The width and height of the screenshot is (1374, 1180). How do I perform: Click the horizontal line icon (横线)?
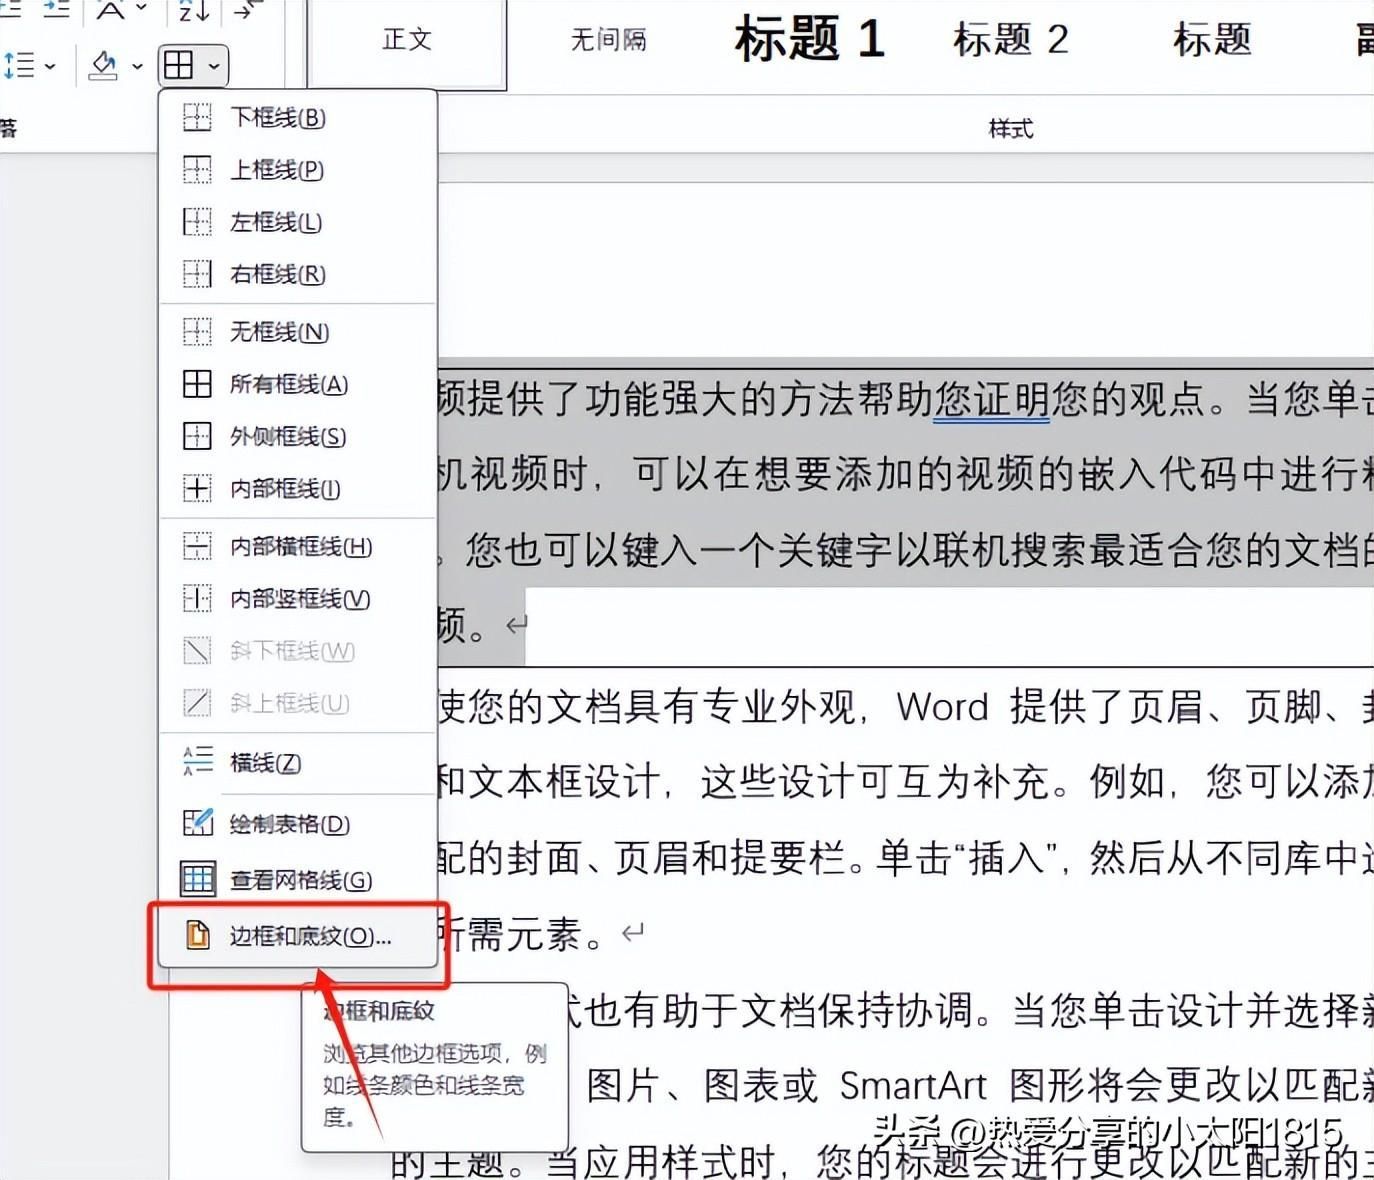[197, 762]
